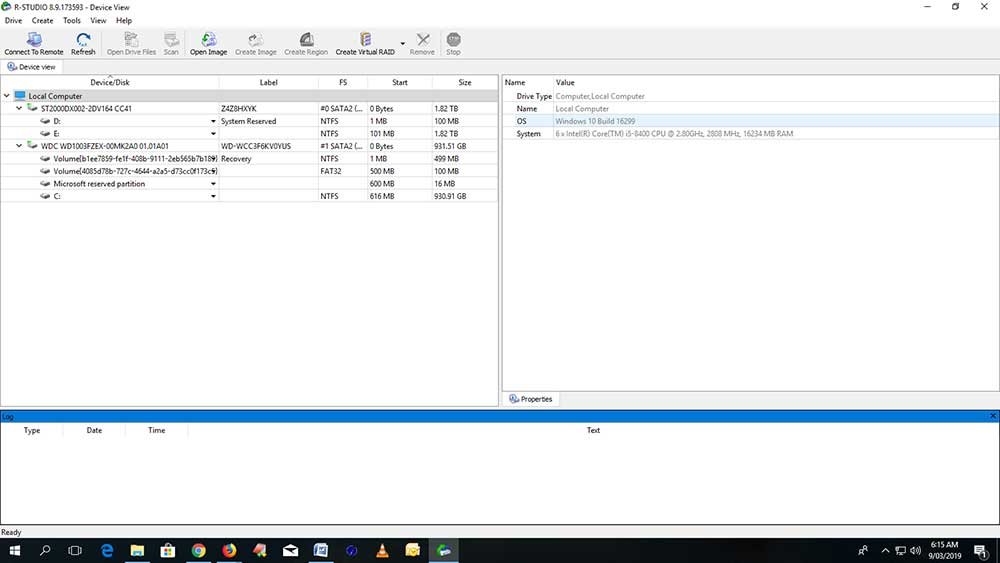Open the Drive menu
Viewport: 1000px width, 563px height.
(13, 20)
